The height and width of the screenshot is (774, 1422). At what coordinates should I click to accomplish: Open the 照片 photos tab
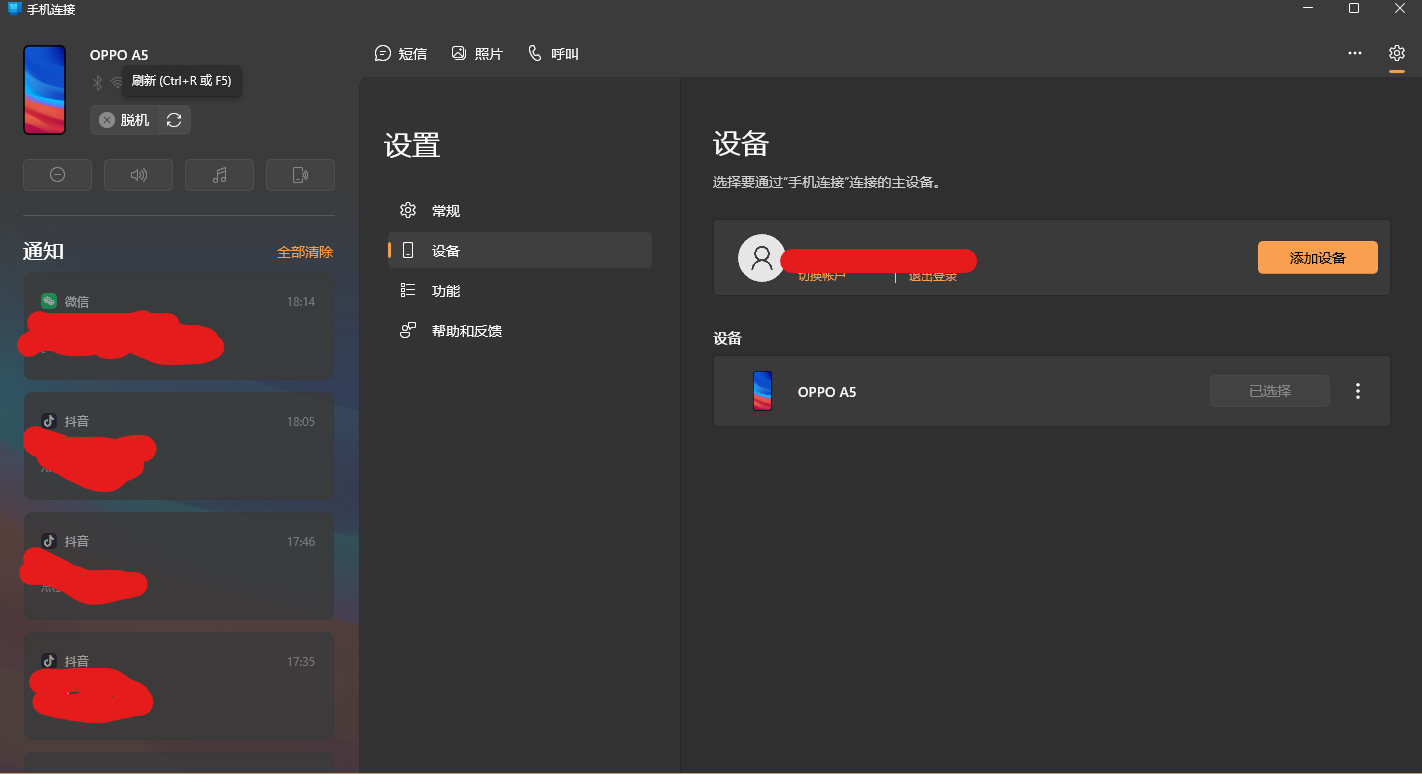click(x=477, y=53)
